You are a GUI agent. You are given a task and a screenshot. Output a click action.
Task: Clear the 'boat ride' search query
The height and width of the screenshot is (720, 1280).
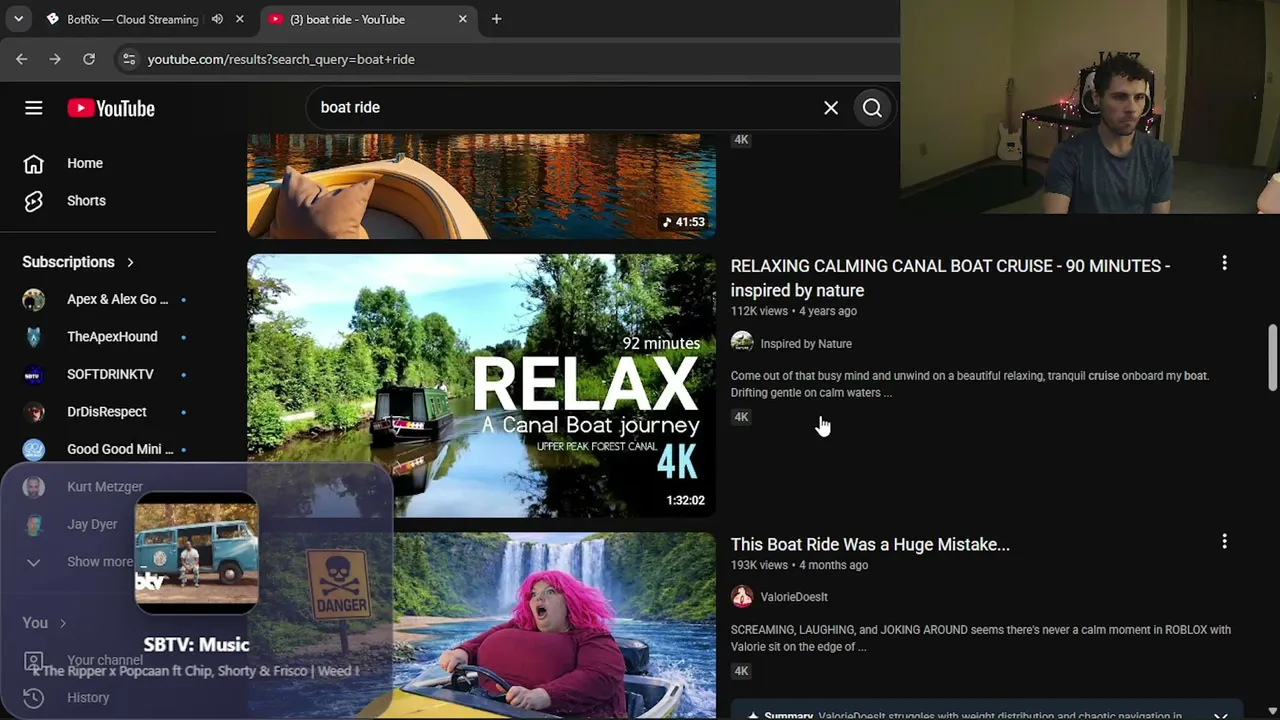point(831,107)
